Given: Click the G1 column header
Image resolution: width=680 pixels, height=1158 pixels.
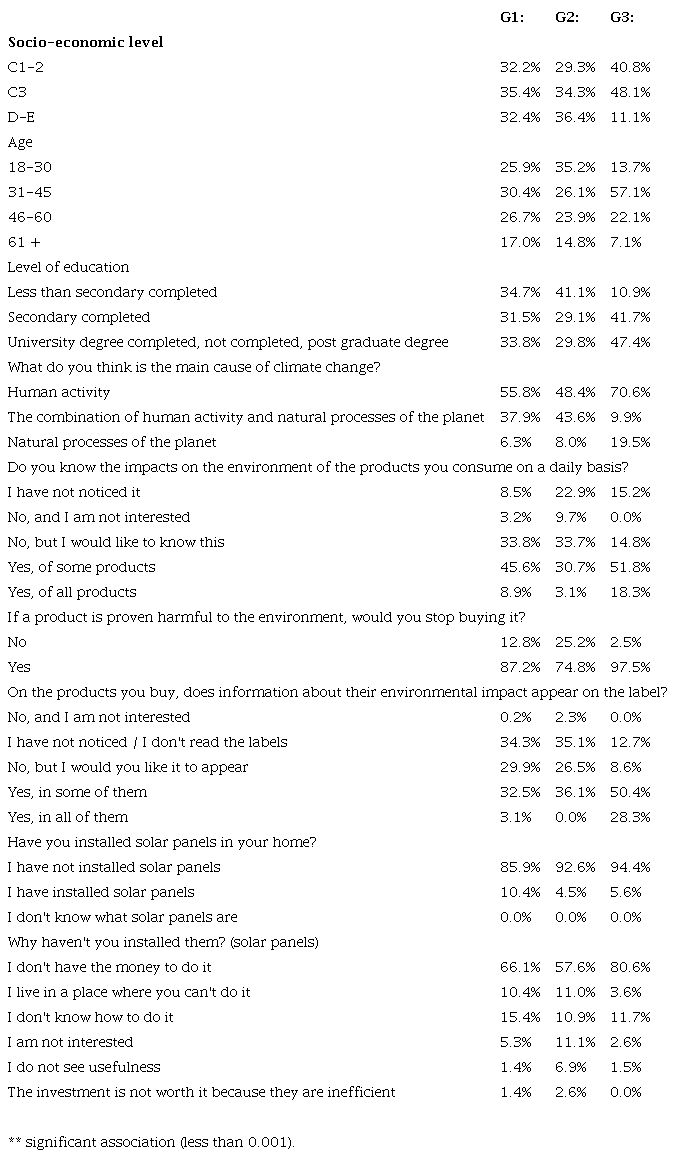Looking at the screenshot, I should click(x=514, y=17).
